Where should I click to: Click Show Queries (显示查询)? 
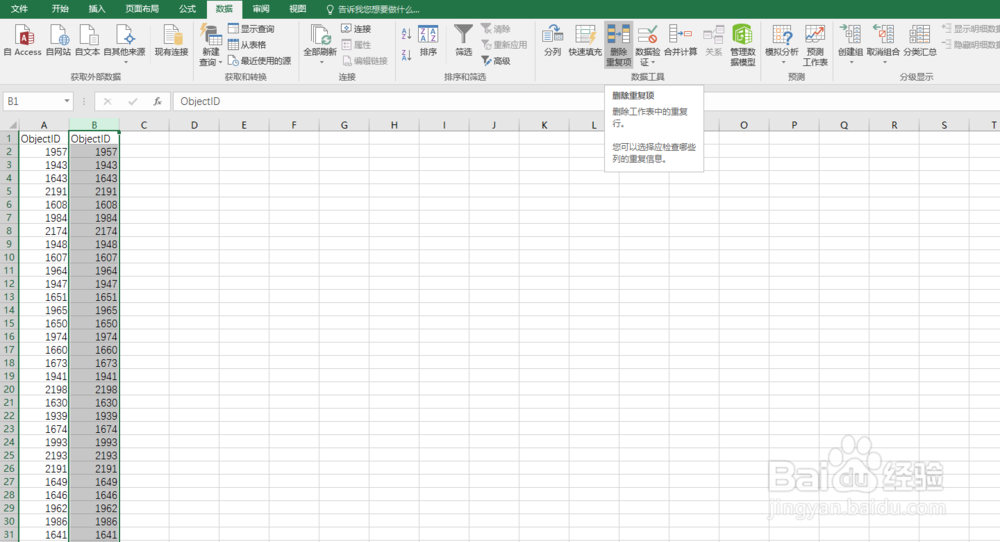click(251, 29)
